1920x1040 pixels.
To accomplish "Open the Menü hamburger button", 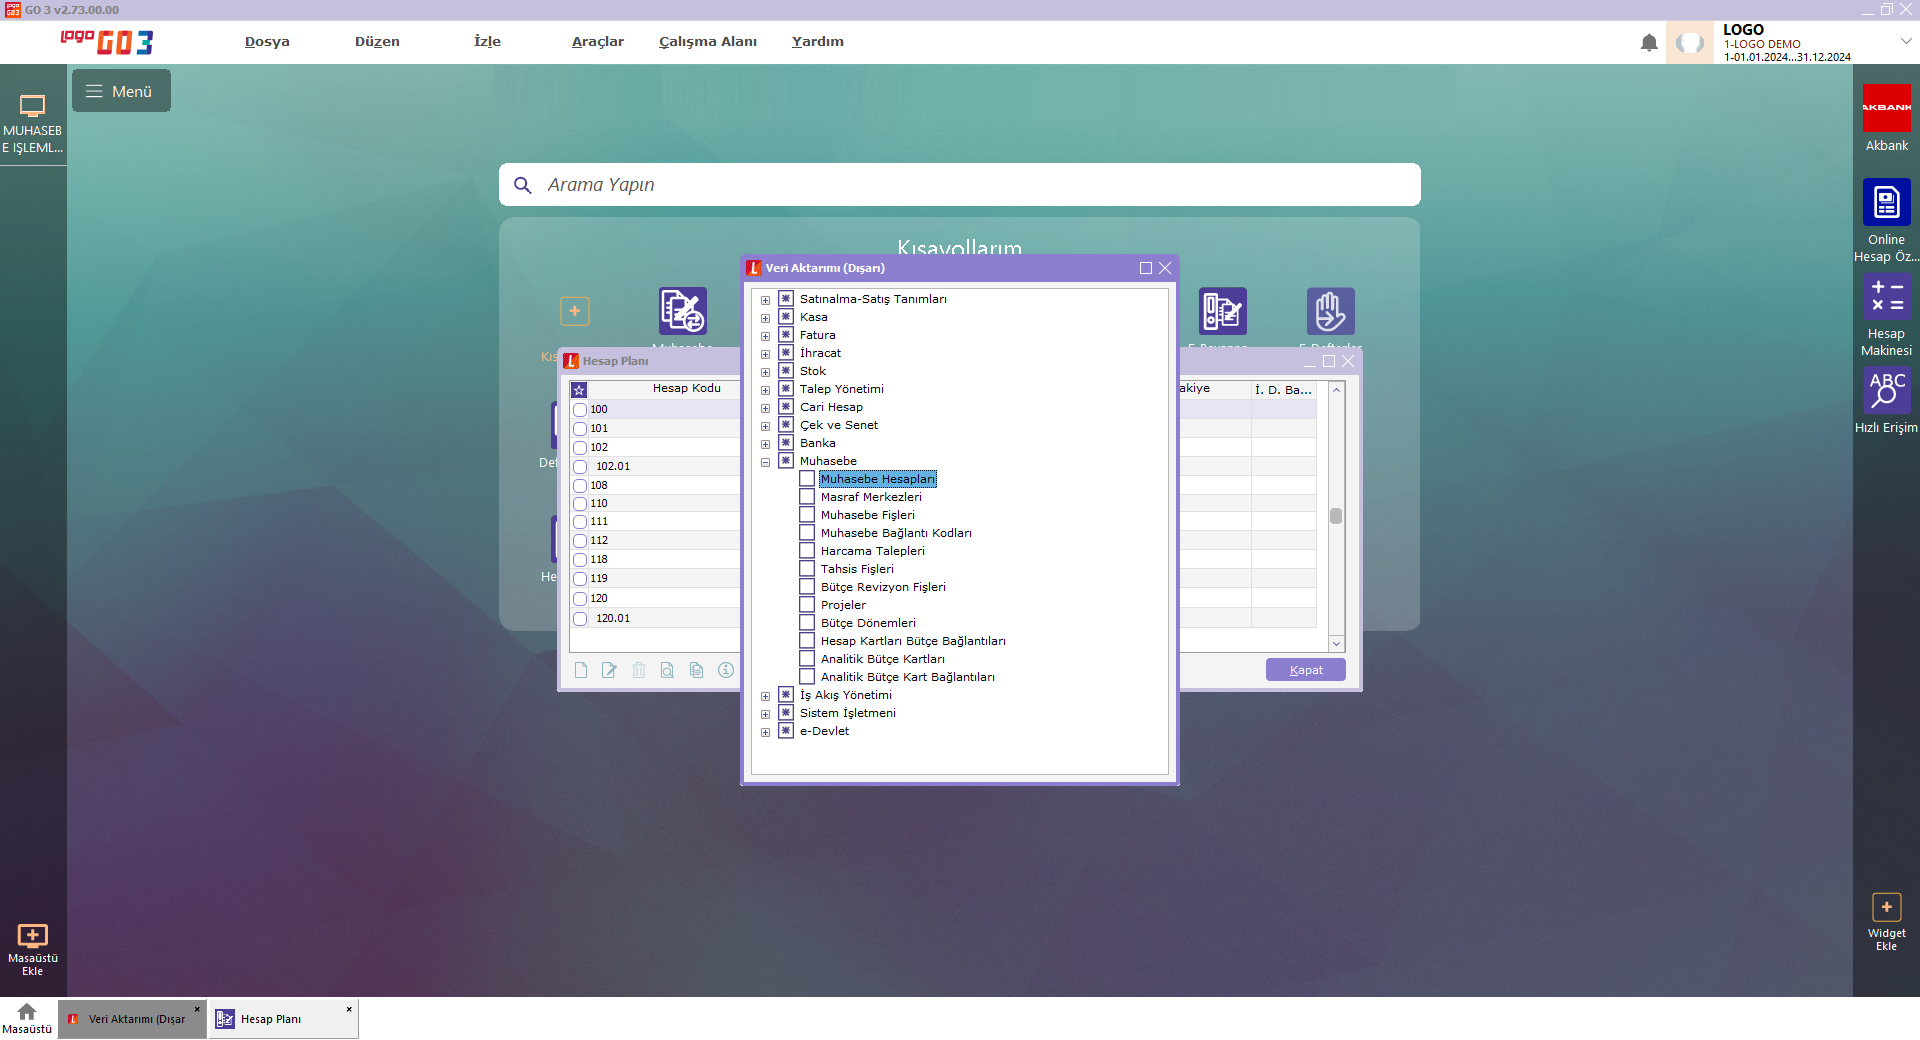I will (x=121, y=91).
